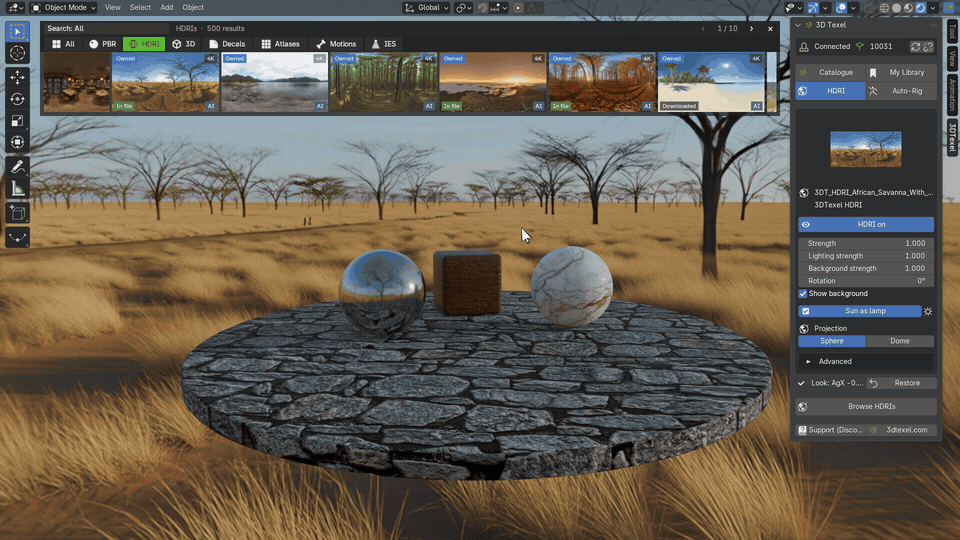Open shading options dropdown arrow
This screenshot has height=540, width=960.
tap(932, 8)
